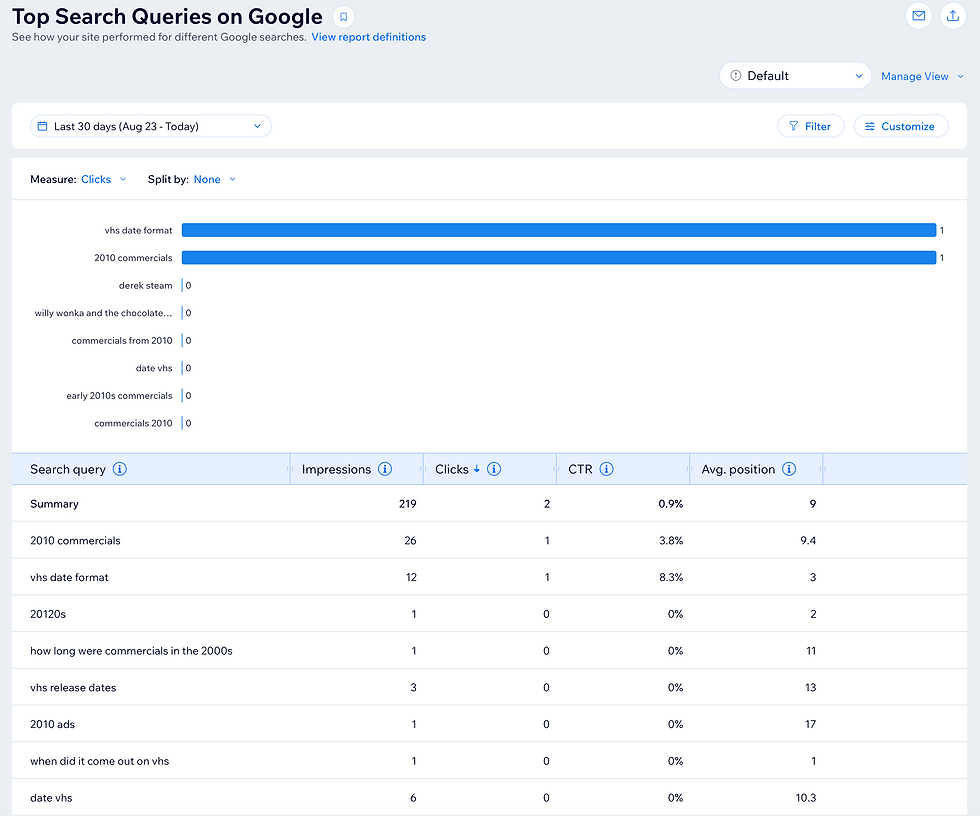Click the 'derek steam' chart label
Viewport: 980px width, 816px height.
146,286
